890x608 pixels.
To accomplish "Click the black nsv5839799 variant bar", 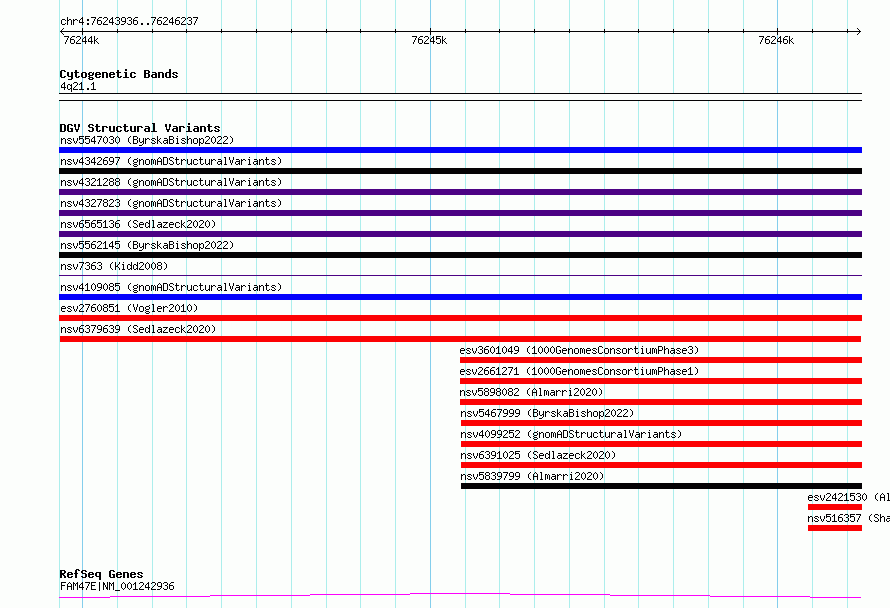I will [x=661, y=486].
